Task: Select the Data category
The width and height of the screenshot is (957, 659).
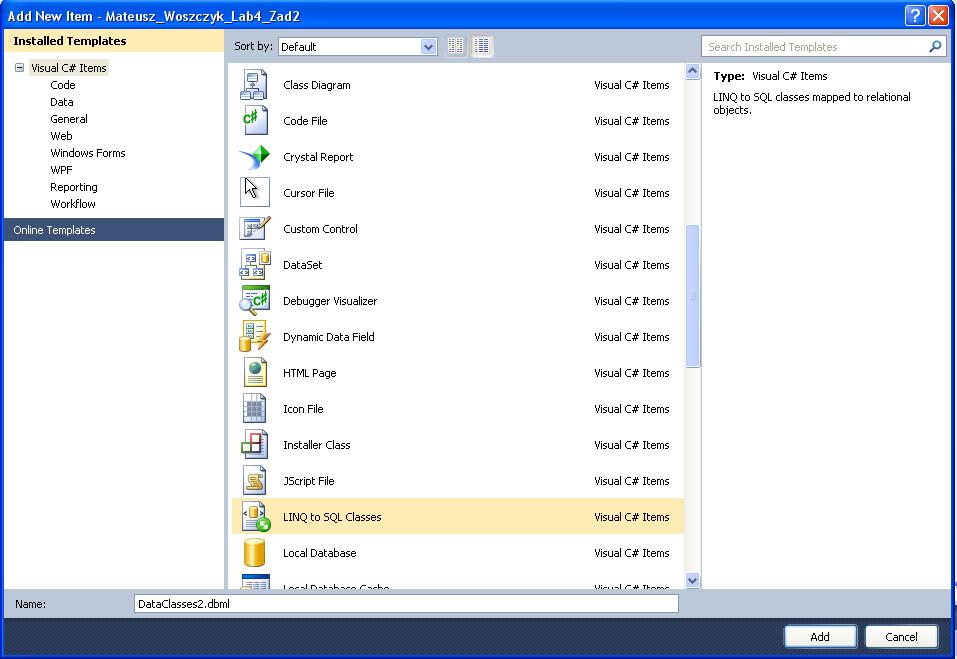Action: (x=62, y=102)
